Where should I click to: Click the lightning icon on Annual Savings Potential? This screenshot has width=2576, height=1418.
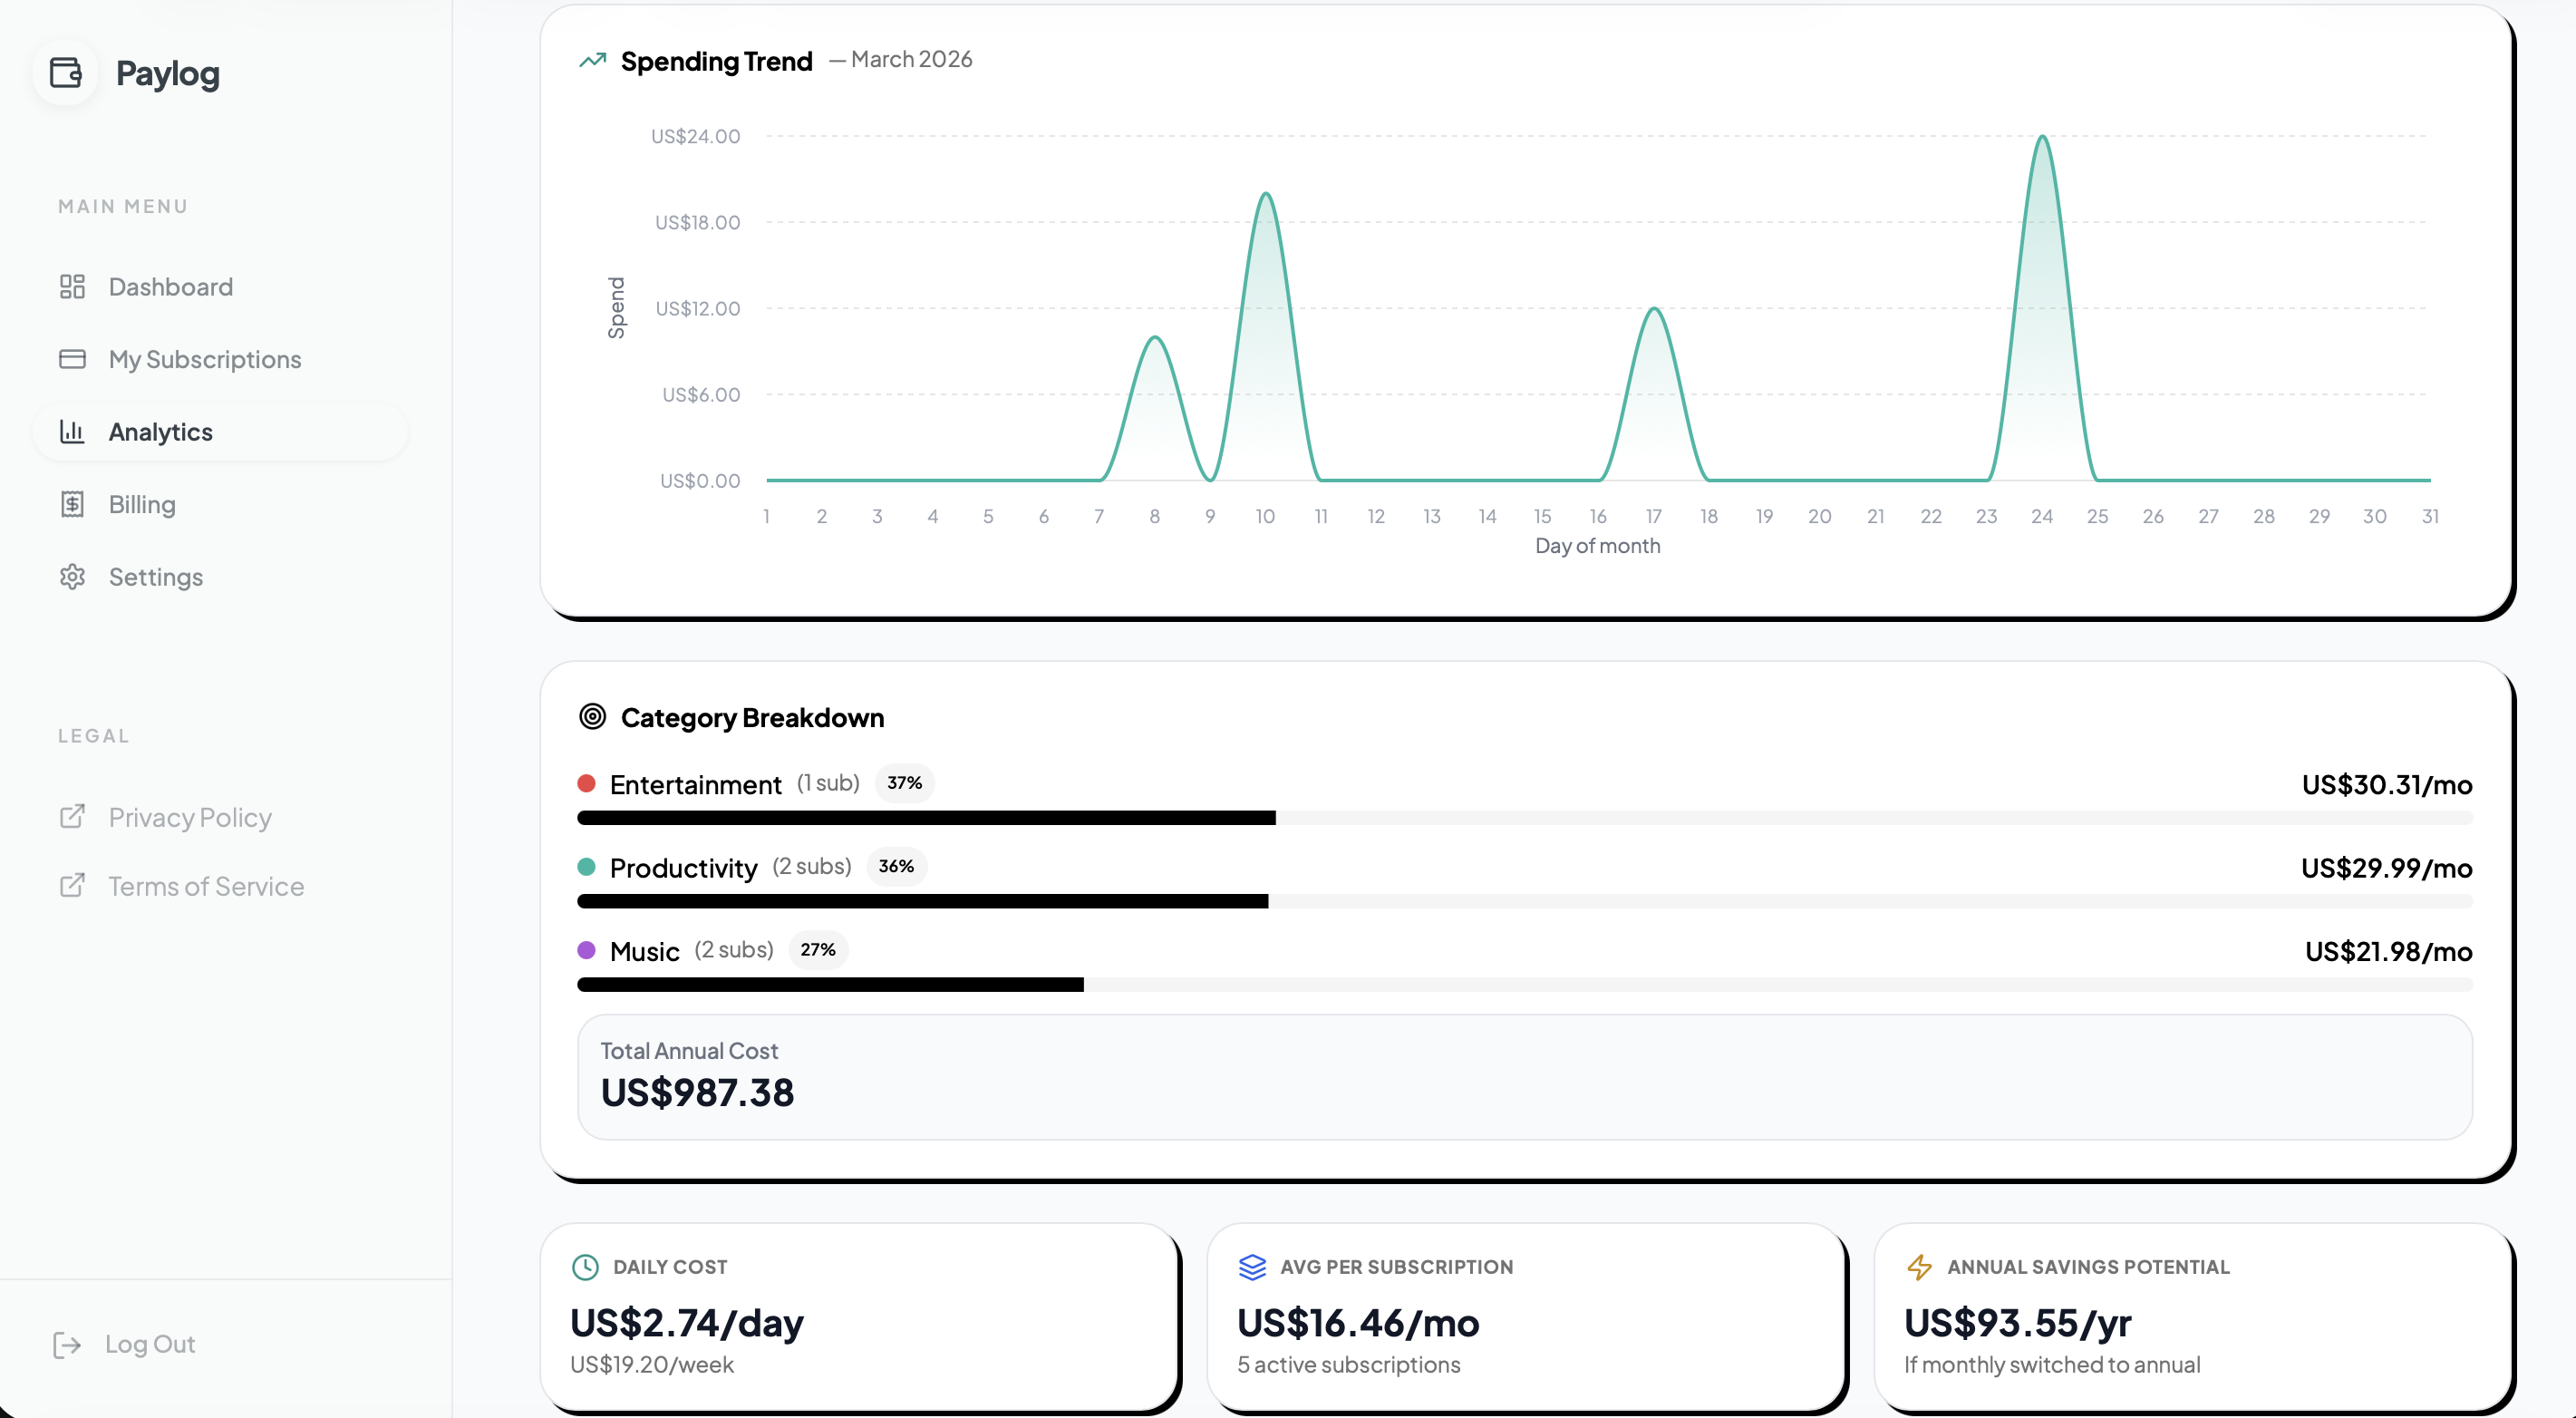coord(1920,1267)
